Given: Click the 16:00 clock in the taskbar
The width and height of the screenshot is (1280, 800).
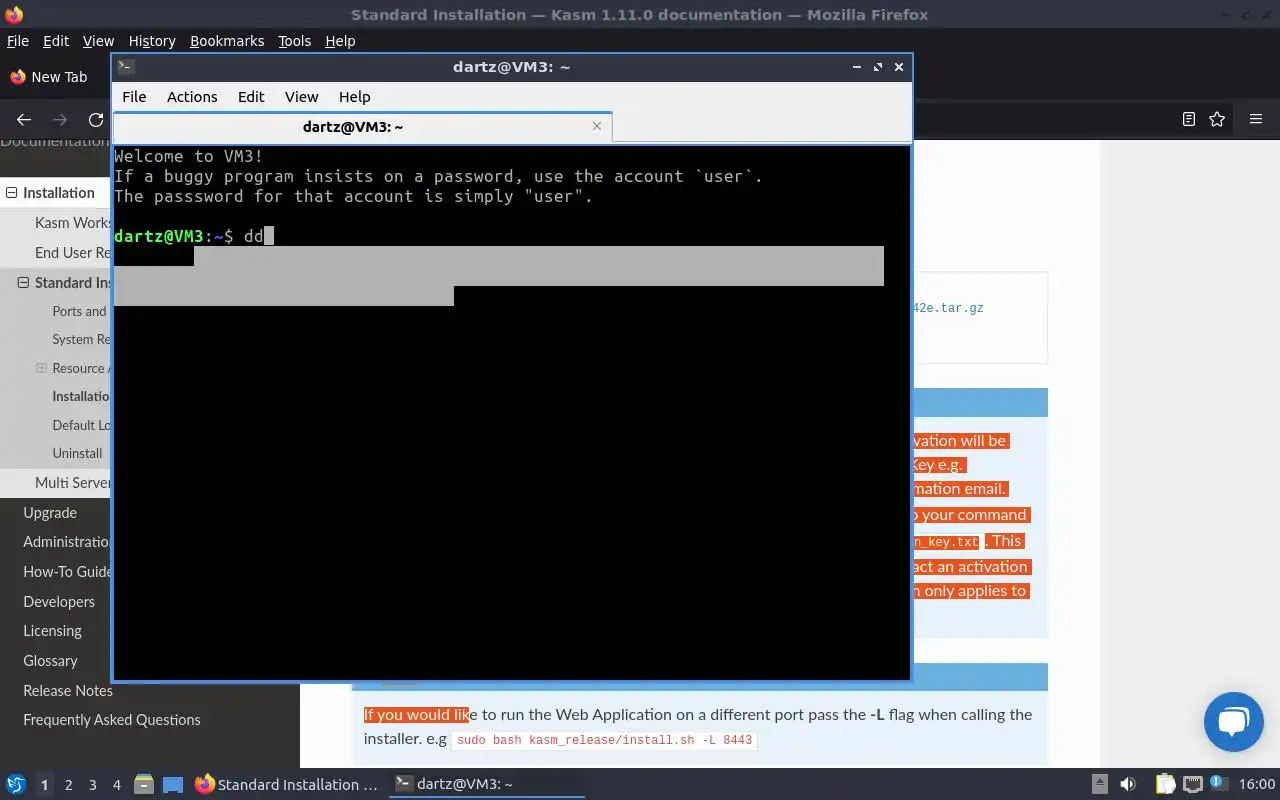Looking at the screenshot, I should point(1257,784).
